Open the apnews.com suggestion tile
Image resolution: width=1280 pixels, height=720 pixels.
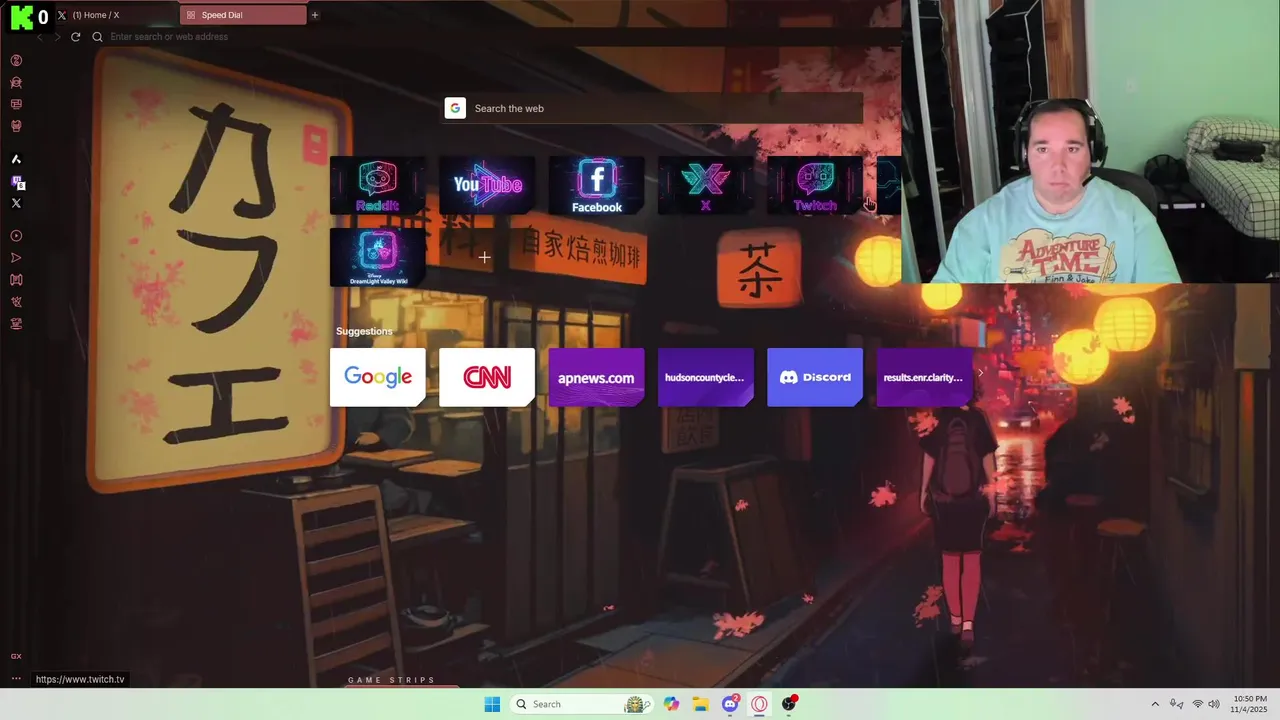pyautogui.click(x=596, y=377)
